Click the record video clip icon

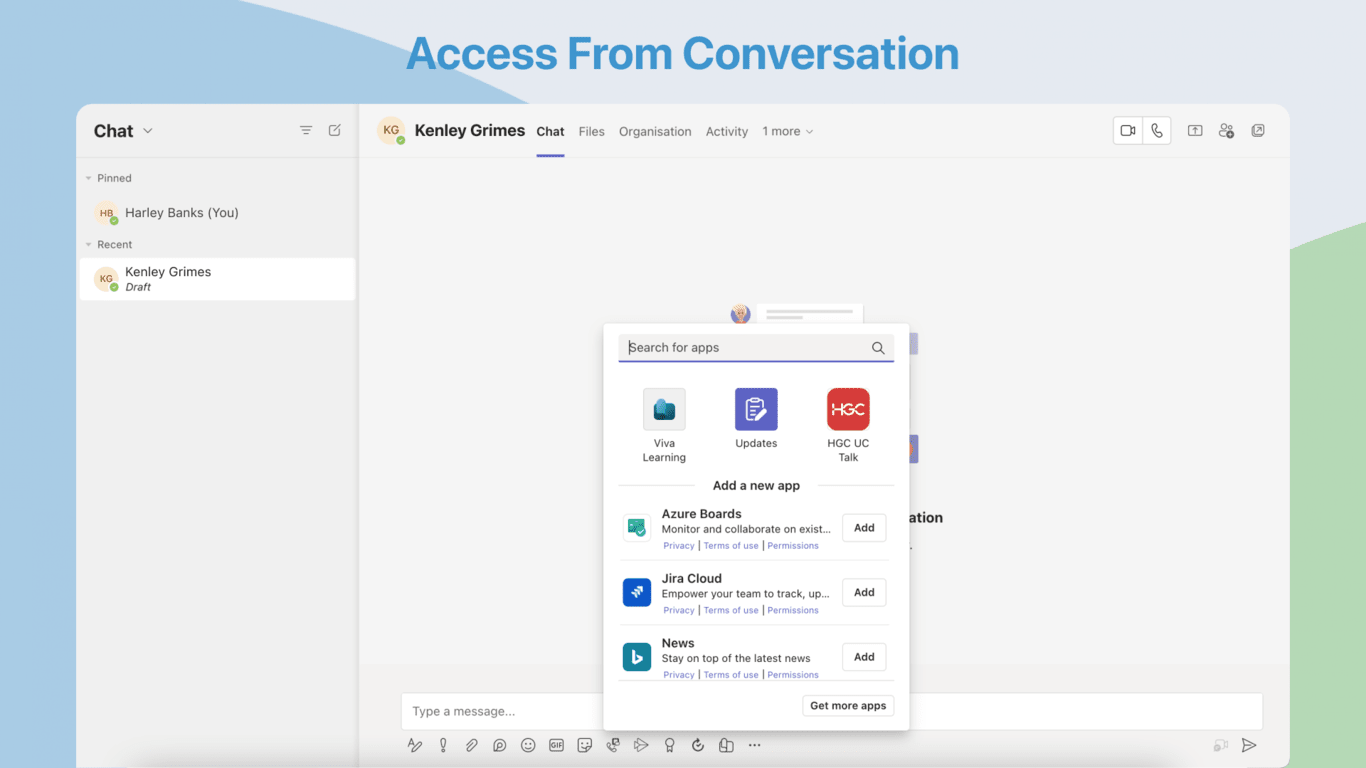pos(1220,745)
